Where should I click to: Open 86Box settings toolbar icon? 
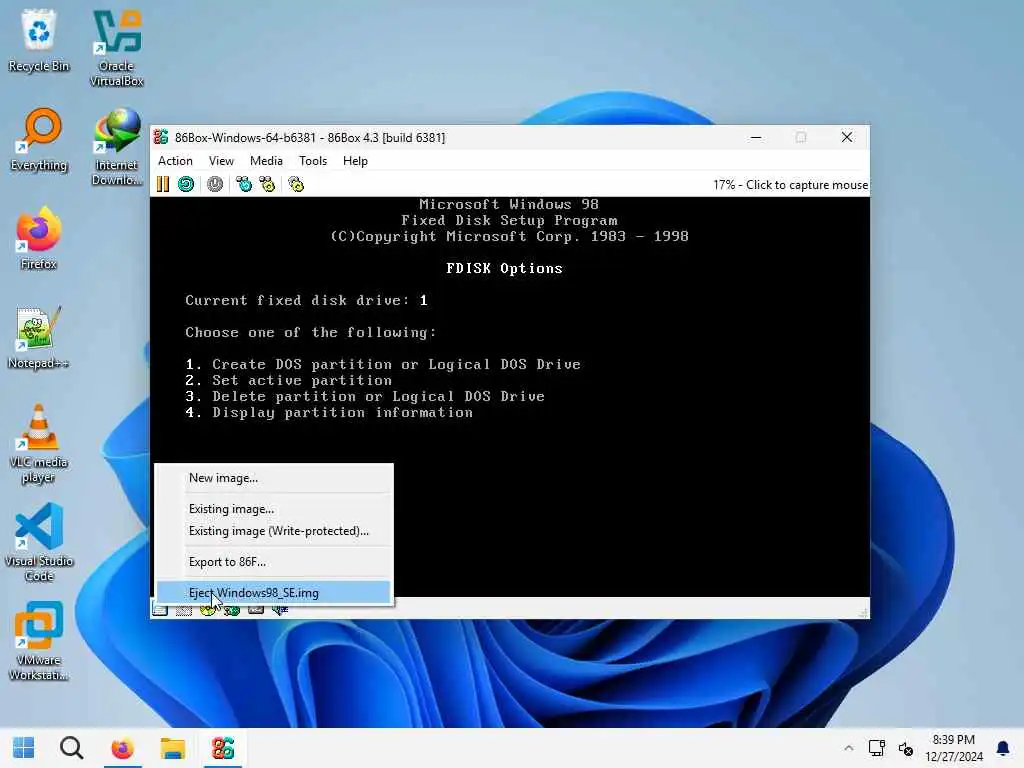tap(296, 185)
